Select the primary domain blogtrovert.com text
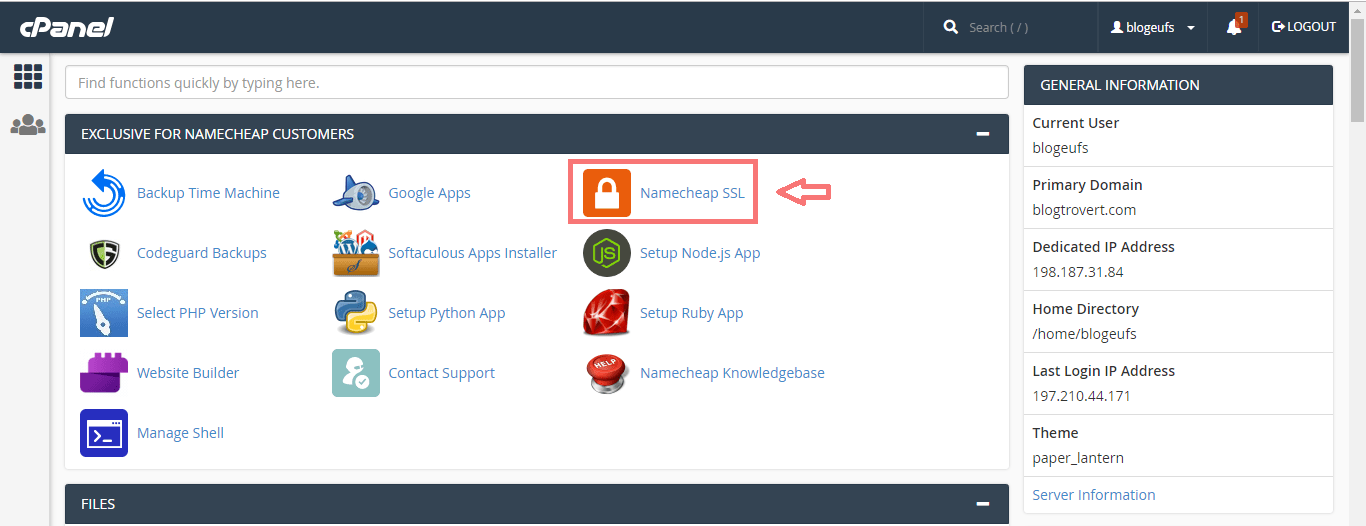1366x526 pixels. pyautogui.click(x=1084, y=210)
